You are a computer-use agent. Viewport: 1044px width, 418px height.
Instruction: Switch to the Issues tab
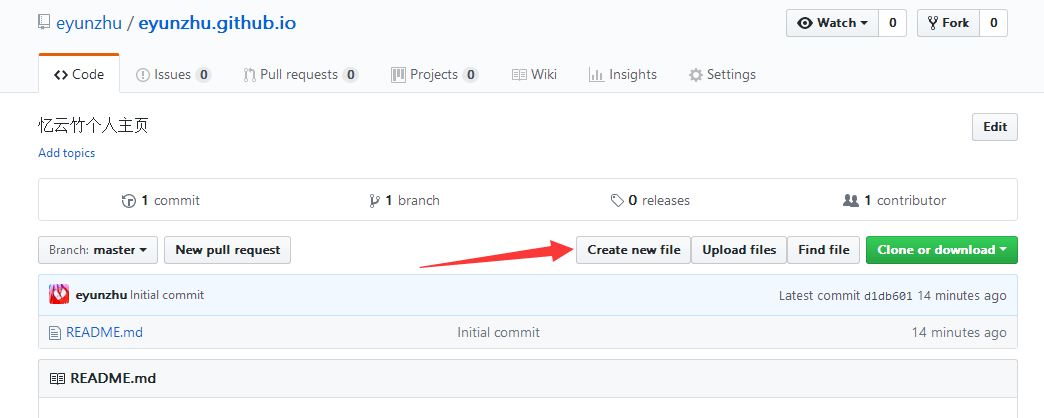pyautogui.click(x=173, y=75)
